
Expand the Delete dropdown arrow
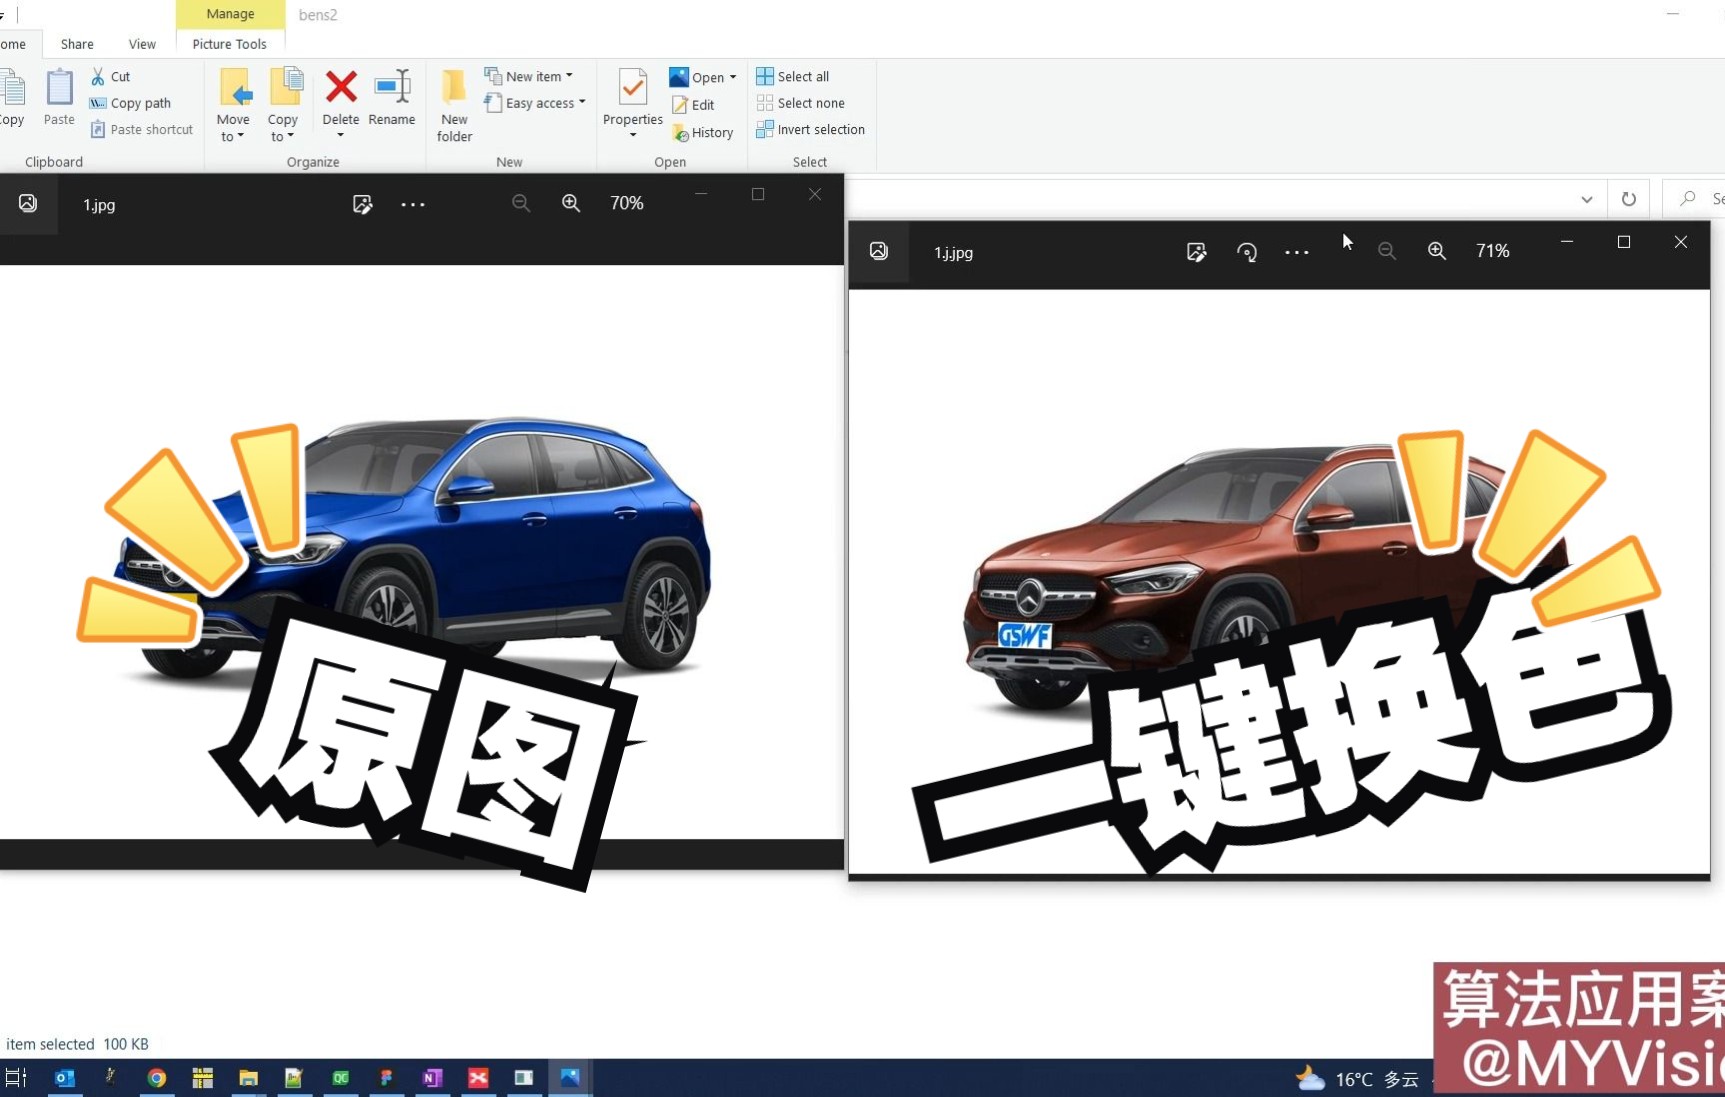point(341,135)
